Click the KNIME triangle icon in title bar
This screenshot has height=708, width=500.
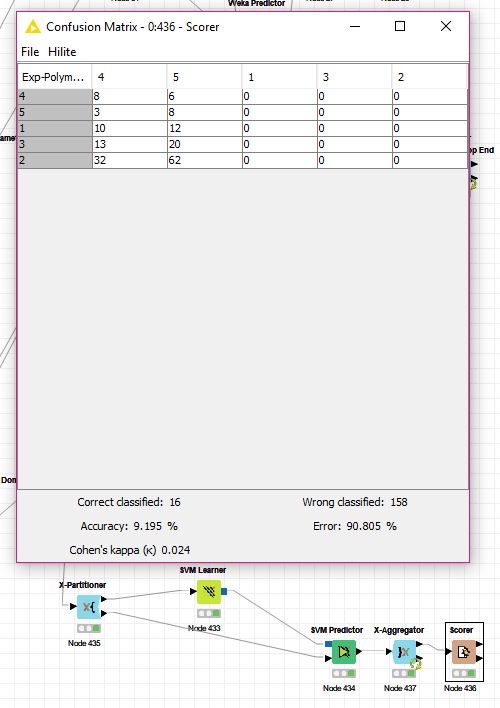point(33,27)
